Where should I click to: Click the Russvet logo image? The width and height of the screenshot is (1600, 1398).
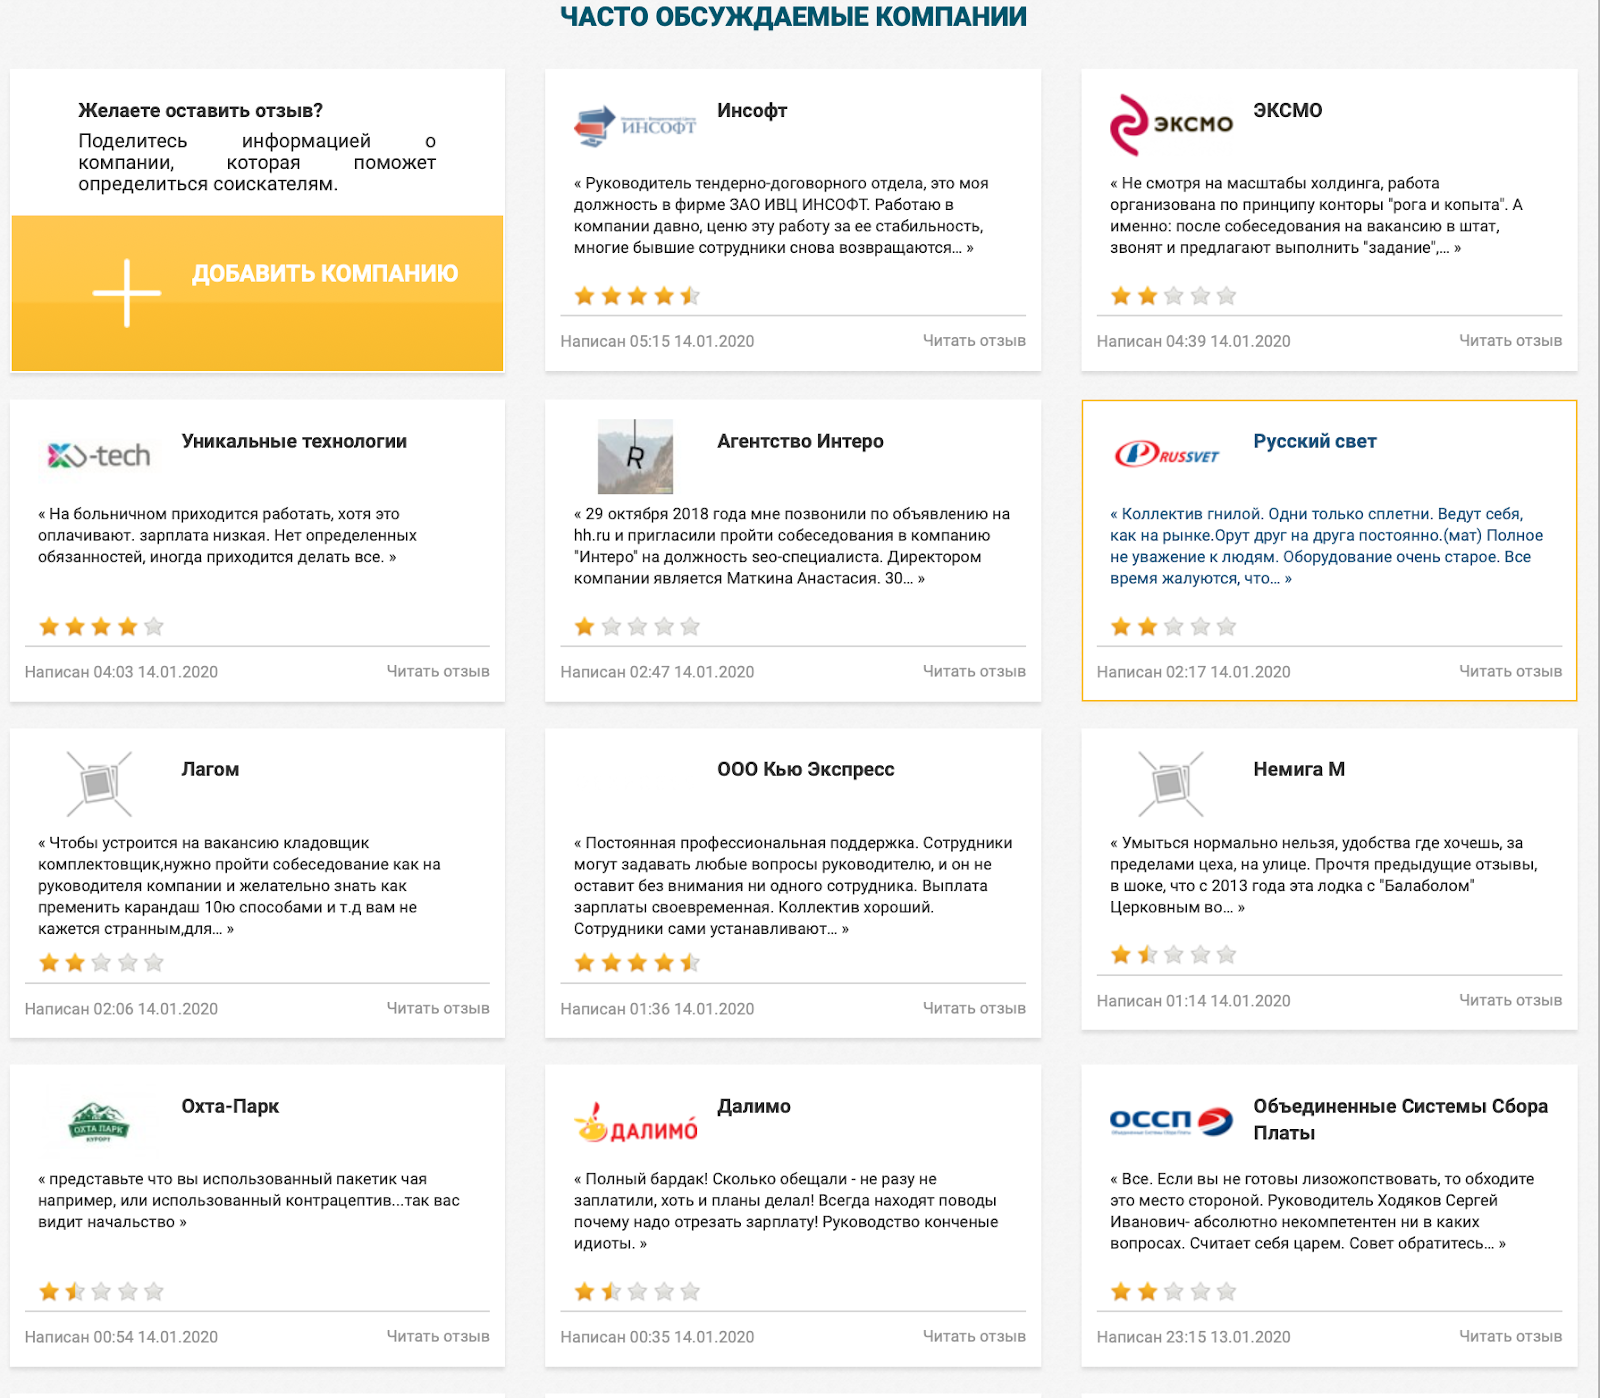[x=1168, y=455]
